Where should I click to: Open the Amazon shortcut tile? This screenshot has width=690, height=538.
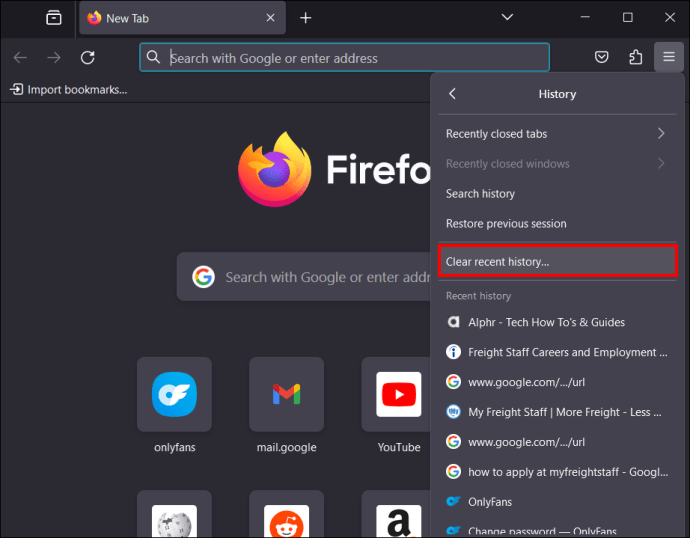pyautogui.click(x=396, y=514)
